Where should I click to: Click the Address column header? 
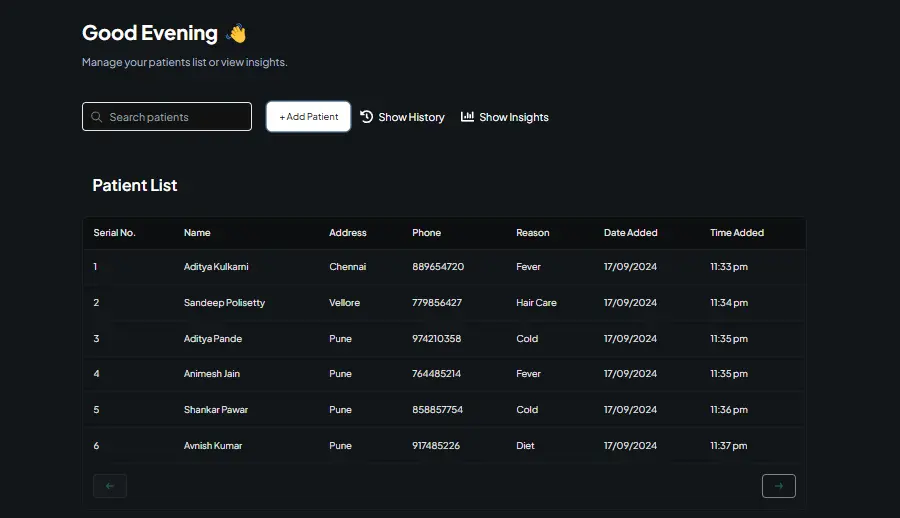click(348, 233)
